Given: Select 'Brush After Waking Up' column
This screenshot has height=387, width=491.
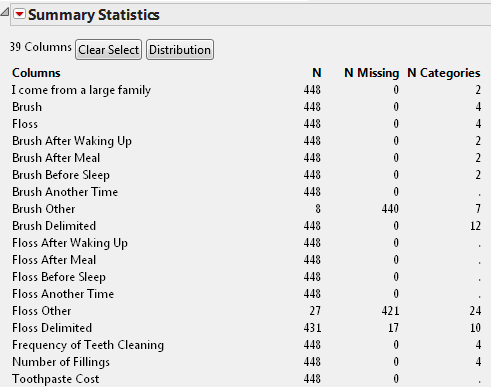Looking at the screenshot, I should point(72,141).
